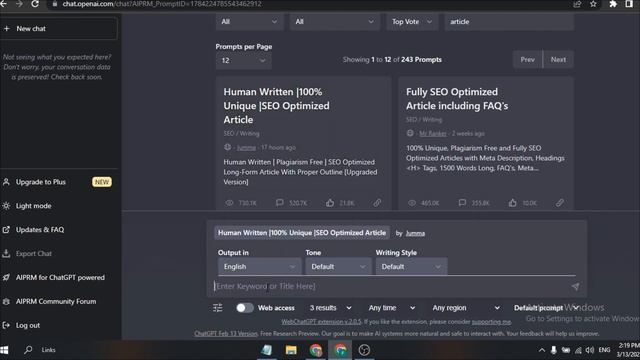640x360 pixels.
Task: Change Prompts per Page dropdown value 12
Action: 244,60
